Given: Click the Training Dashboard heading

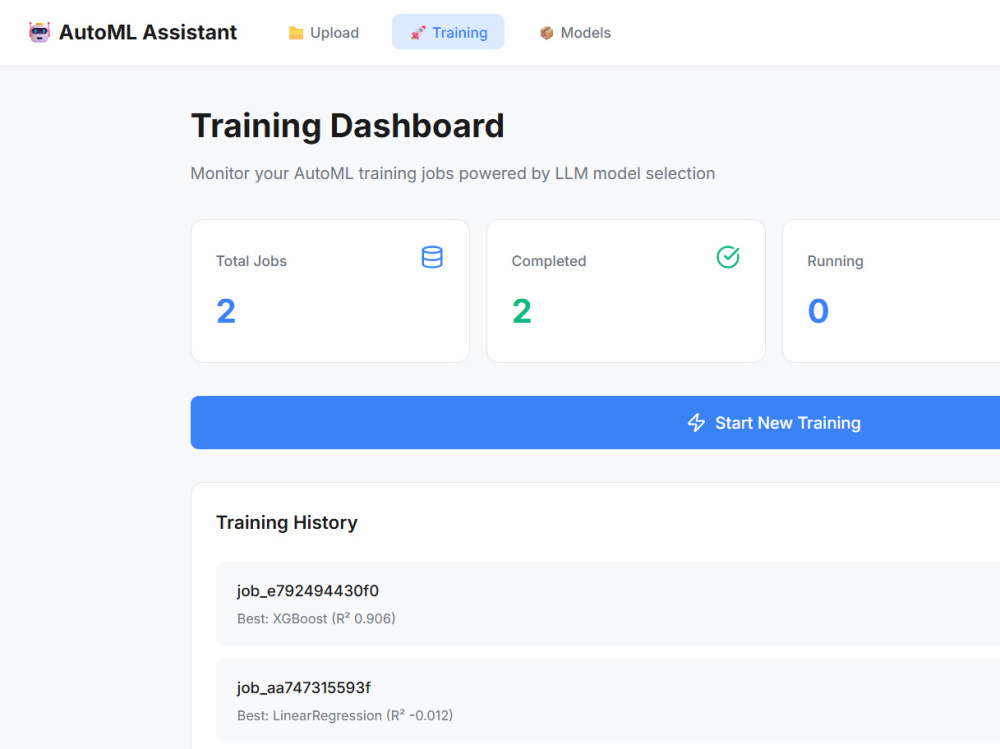Looking at the screenshot, I should coord(348,126).
